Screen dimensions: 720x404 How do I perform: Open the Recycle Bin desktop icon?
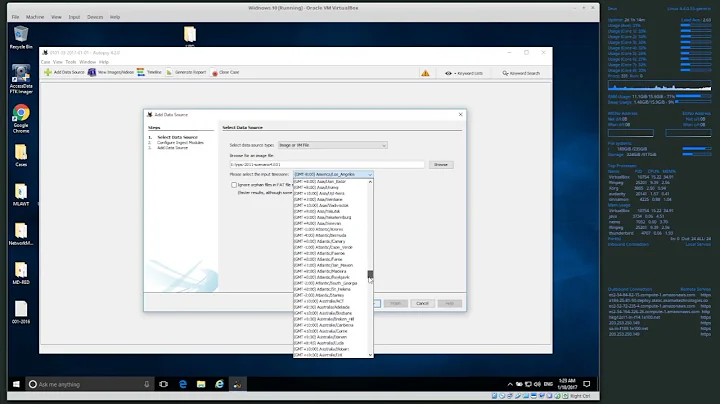coord(21,38)
